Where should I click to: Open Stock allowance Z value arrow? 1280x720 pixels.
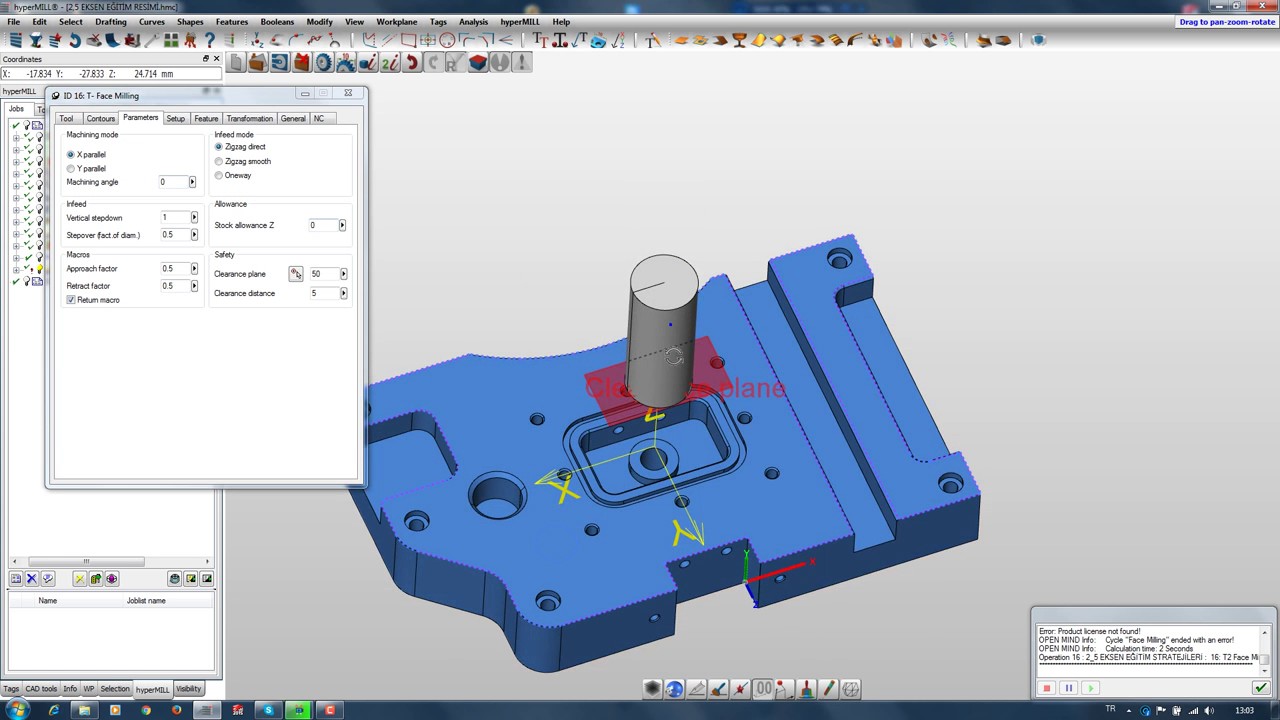[x=342, y=225]
